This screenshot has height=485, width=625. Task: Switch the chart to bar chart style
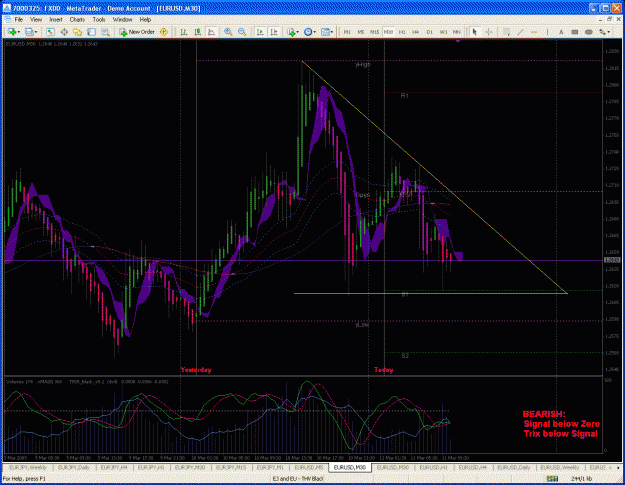click(184, 32)
